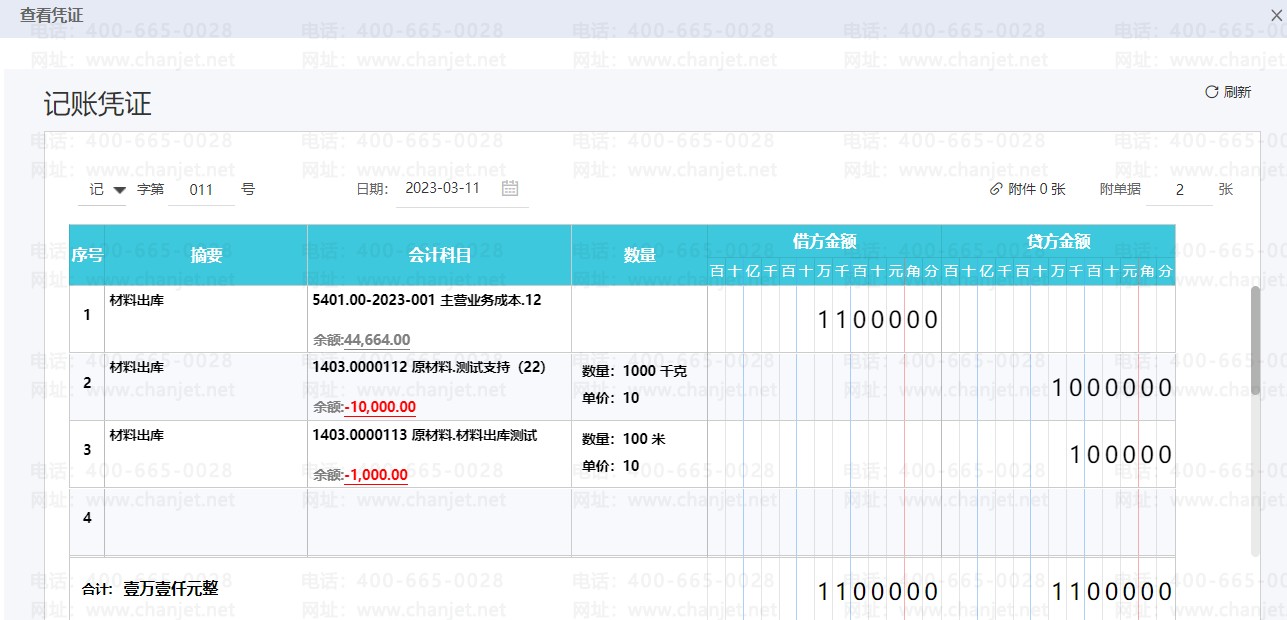The height and width of the screenshot is (620, 1287).
Task: Click the 数量 column header
Action: [x=640, y=255]
